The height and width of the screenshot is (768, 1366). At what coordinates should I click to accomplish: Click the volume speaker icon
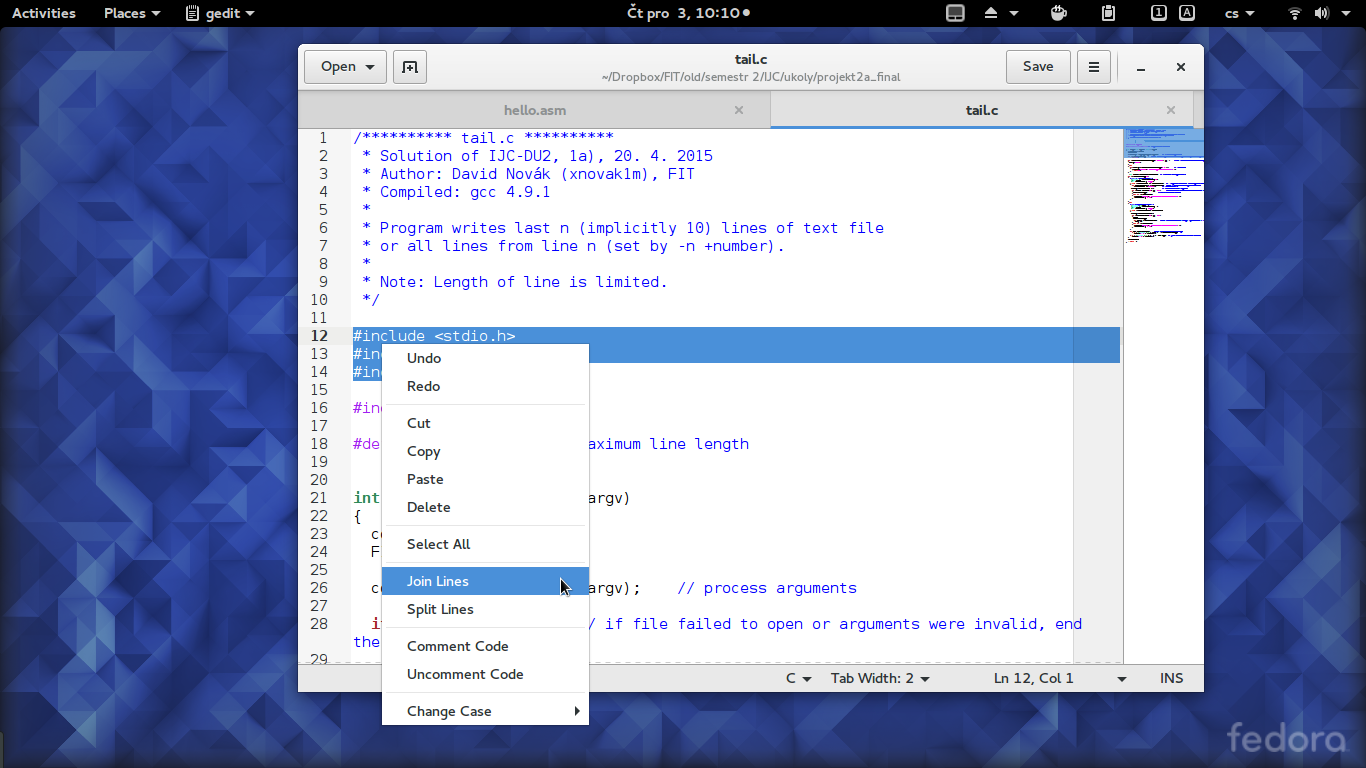[x=1321, y=13]
